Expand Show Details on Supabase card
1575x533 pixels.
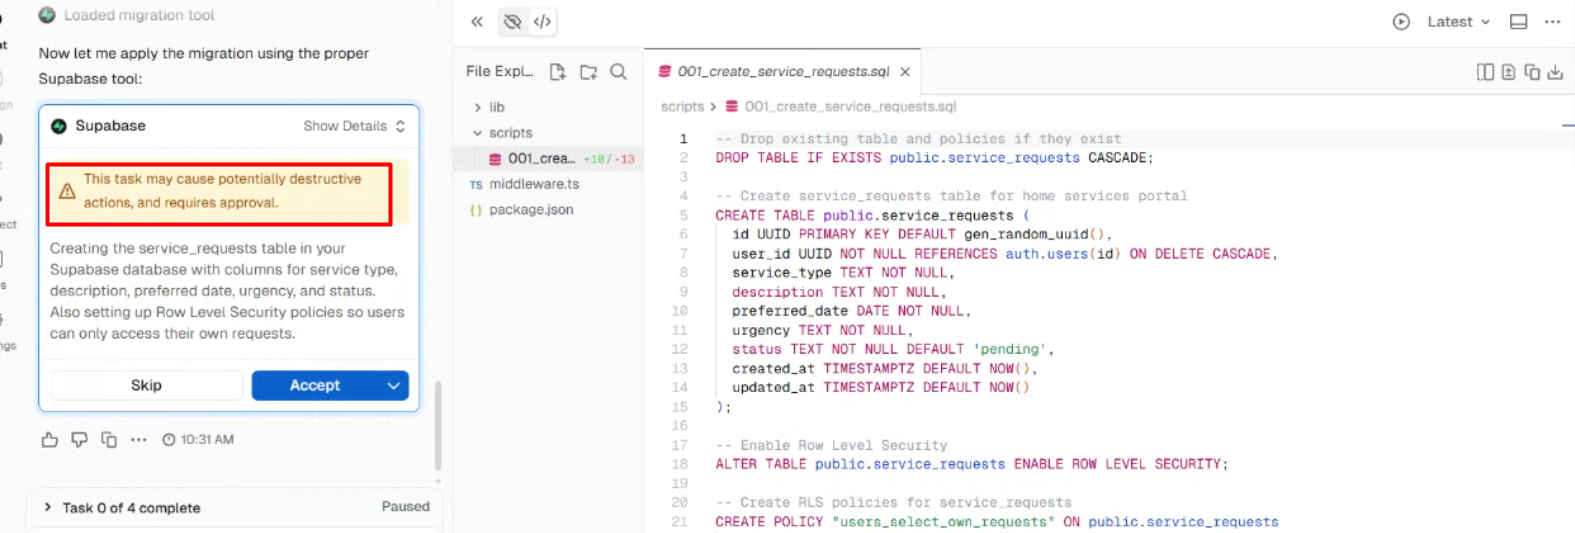(355, 126)
